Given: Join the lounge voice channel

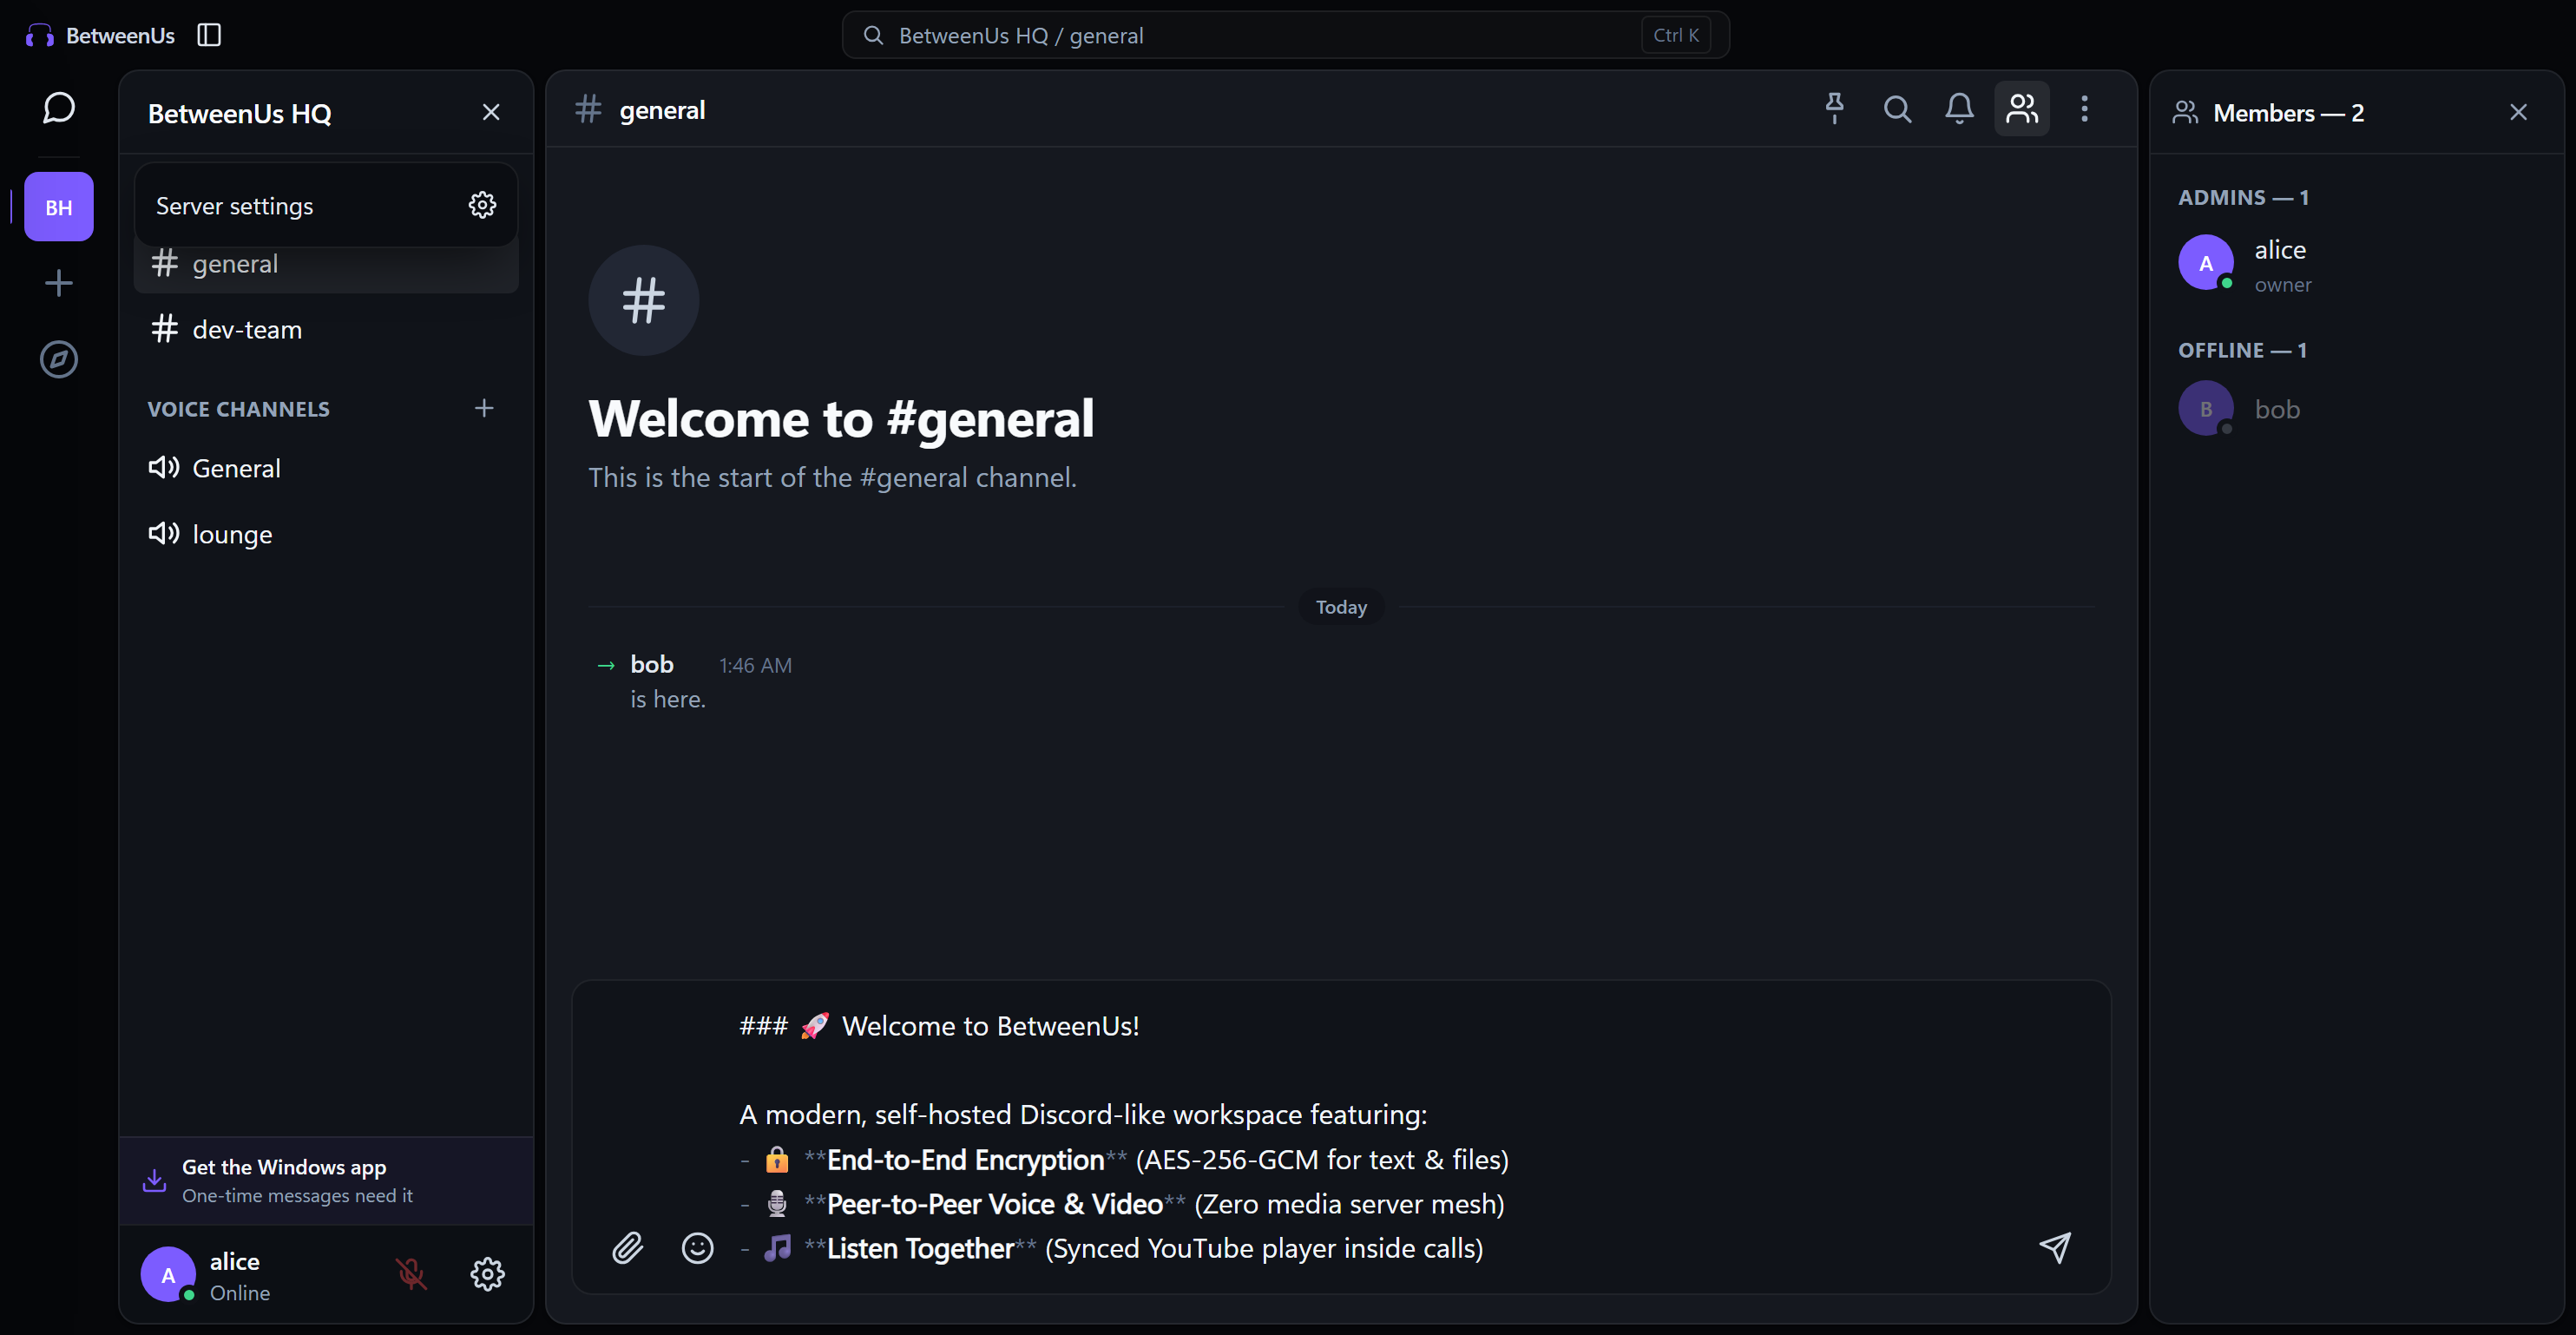Looking at the screenshot, I should (x=326, y=534).
